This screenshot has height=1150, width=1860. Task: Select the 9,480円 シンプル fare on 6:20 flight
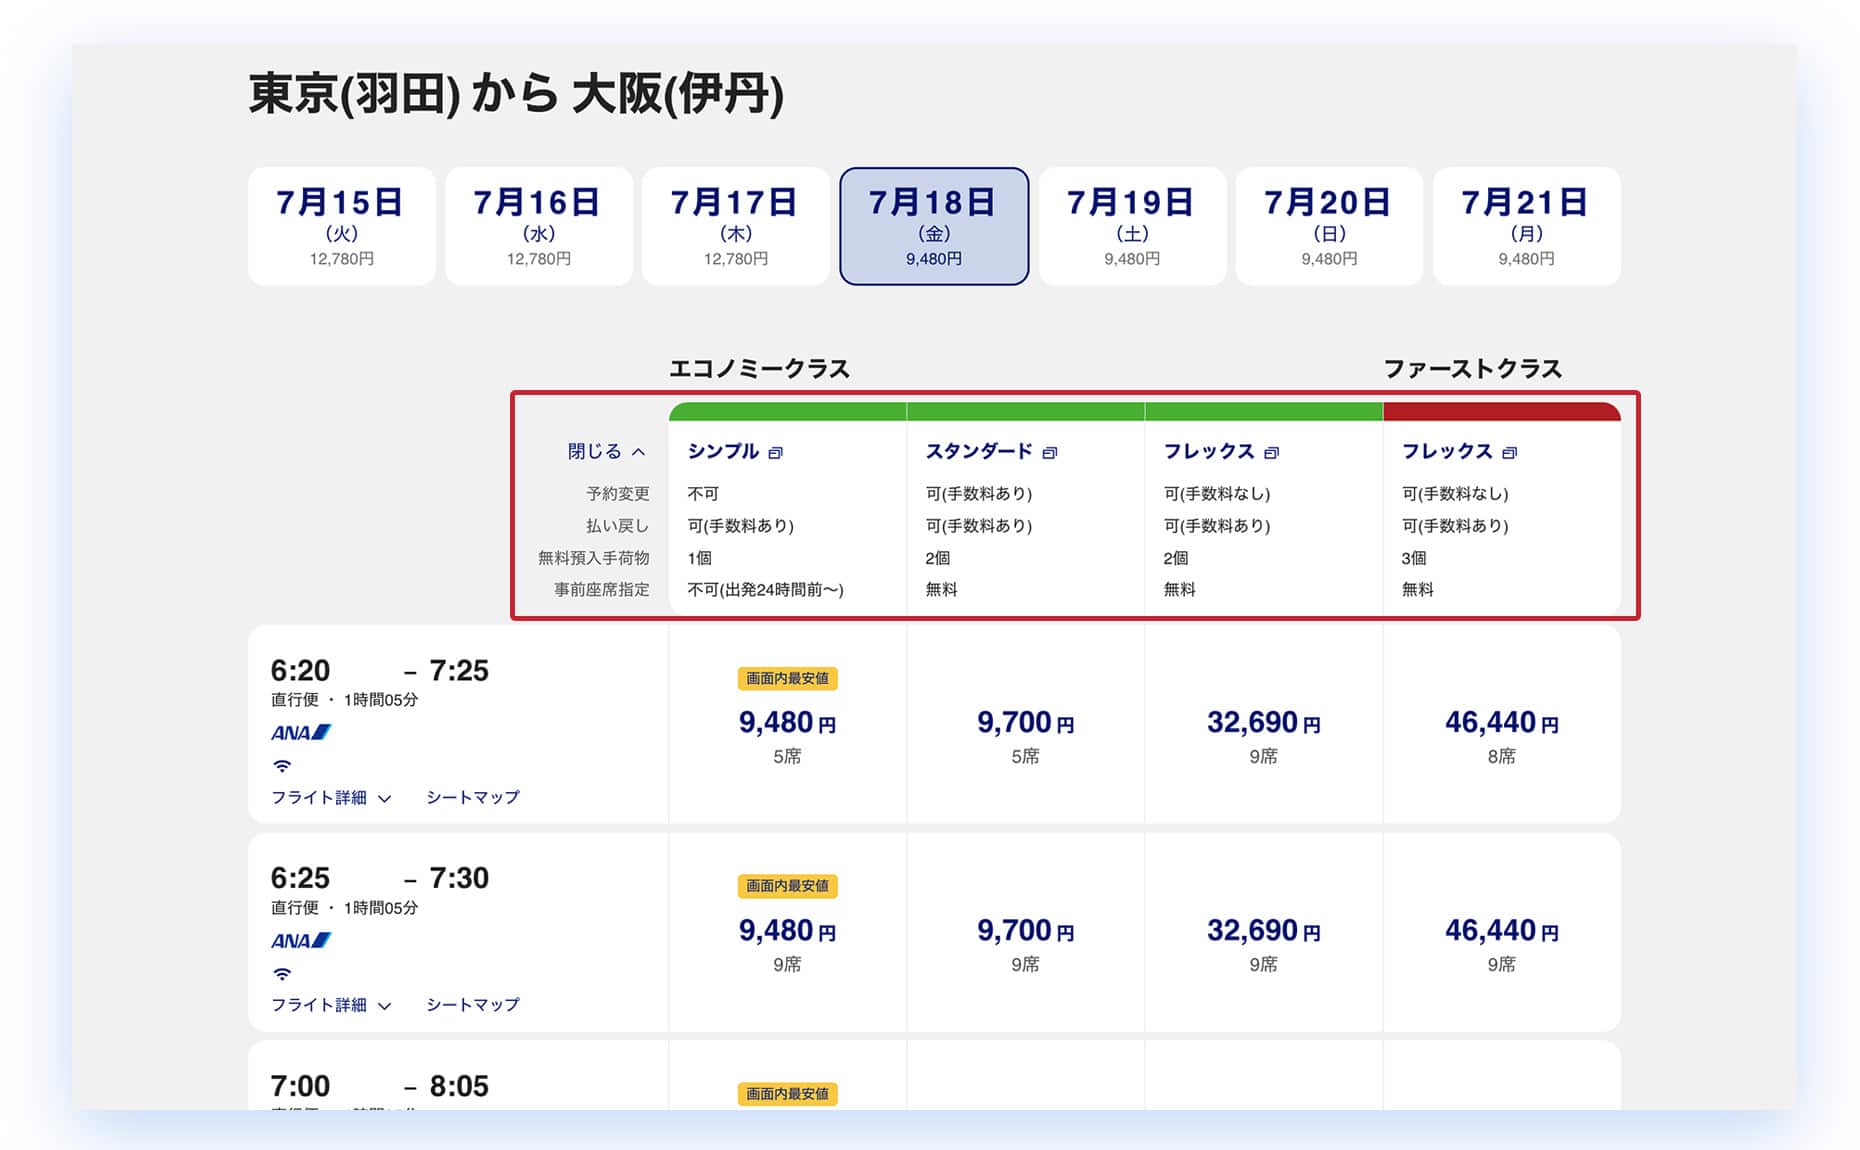(787, 723)
